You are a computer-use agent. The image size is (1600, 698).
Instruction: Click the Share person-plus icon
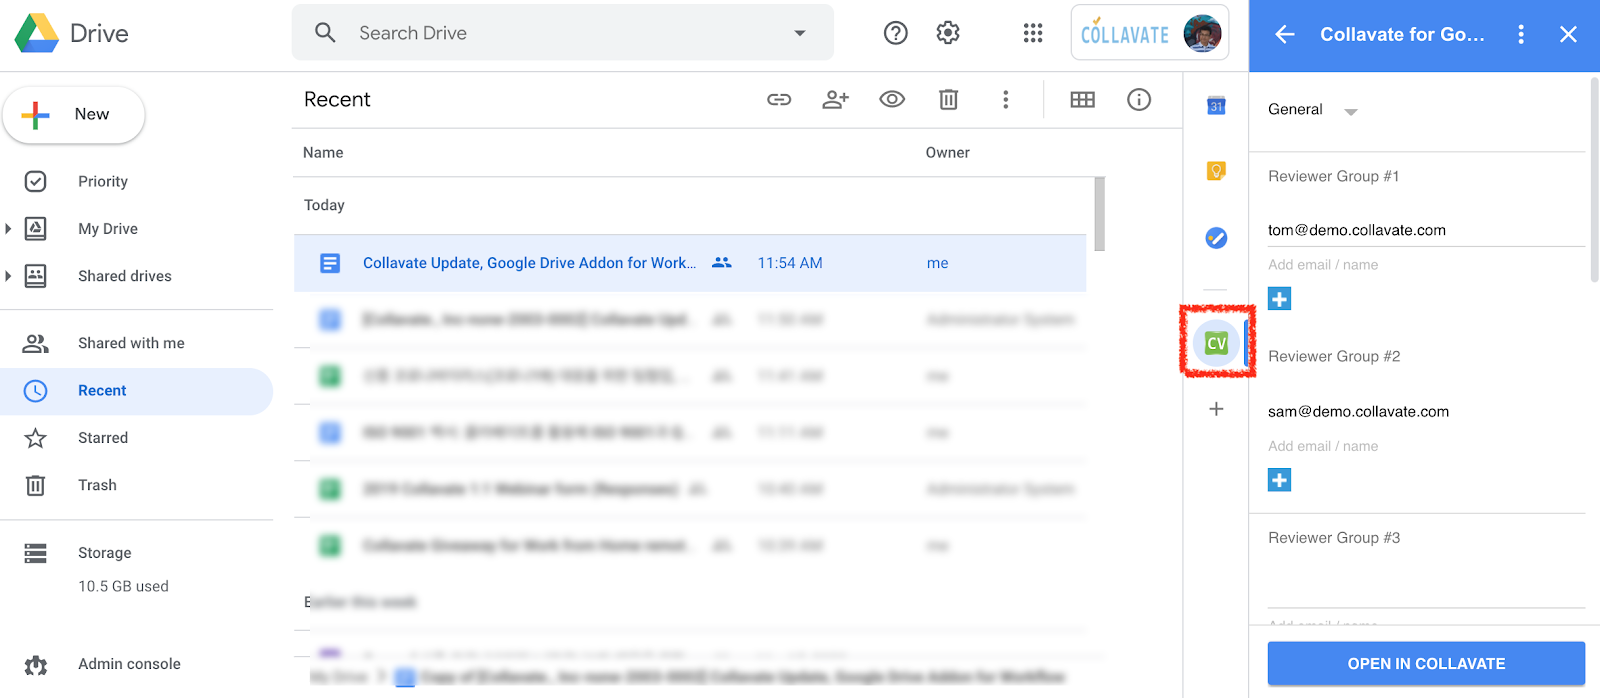(x=835, y=99)
